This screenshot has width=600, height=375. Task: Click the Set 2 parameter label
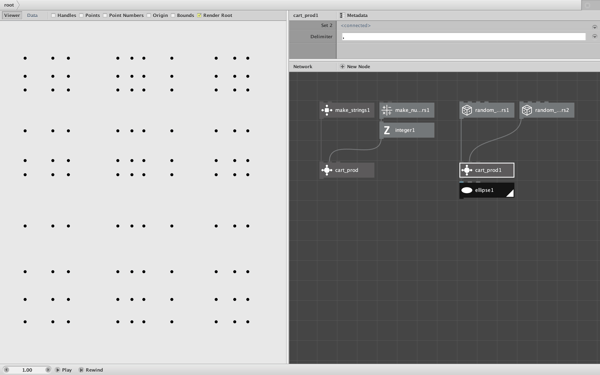(x=326, y=25)
